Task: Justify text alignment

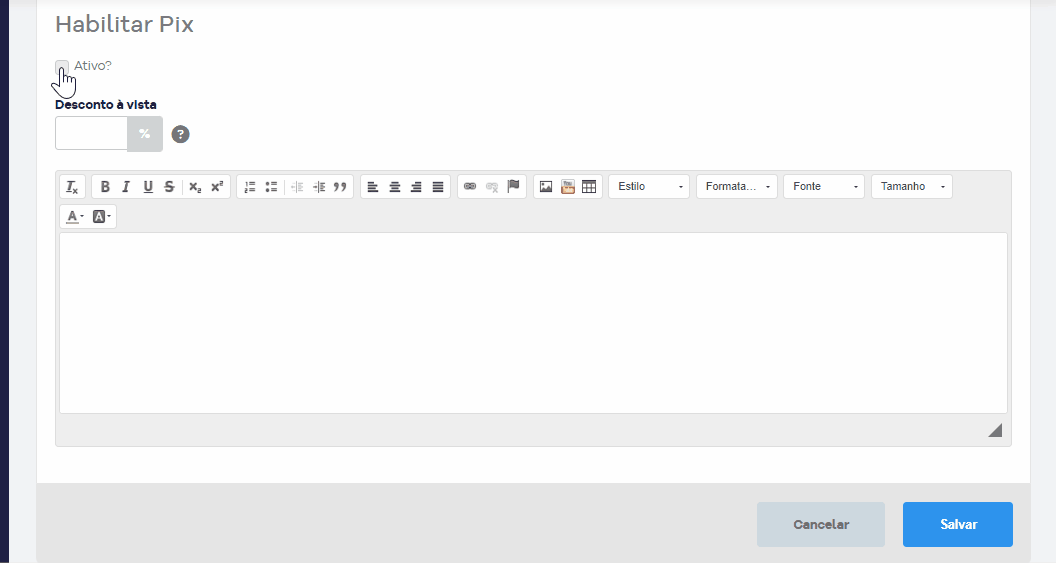Action: click(x=438, y=187)
